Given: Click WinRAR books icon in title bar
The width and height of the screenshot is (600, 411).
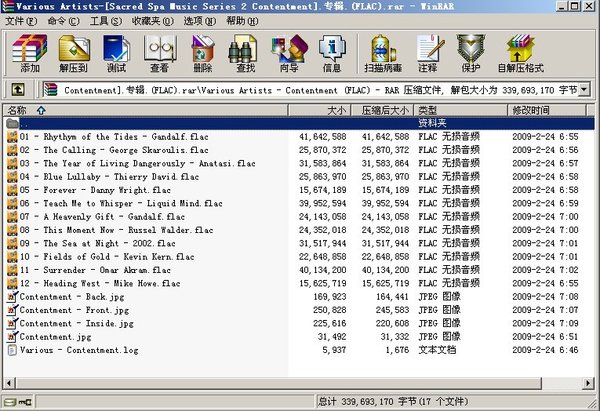Looking at the screenshot, I should click(8, 7).
